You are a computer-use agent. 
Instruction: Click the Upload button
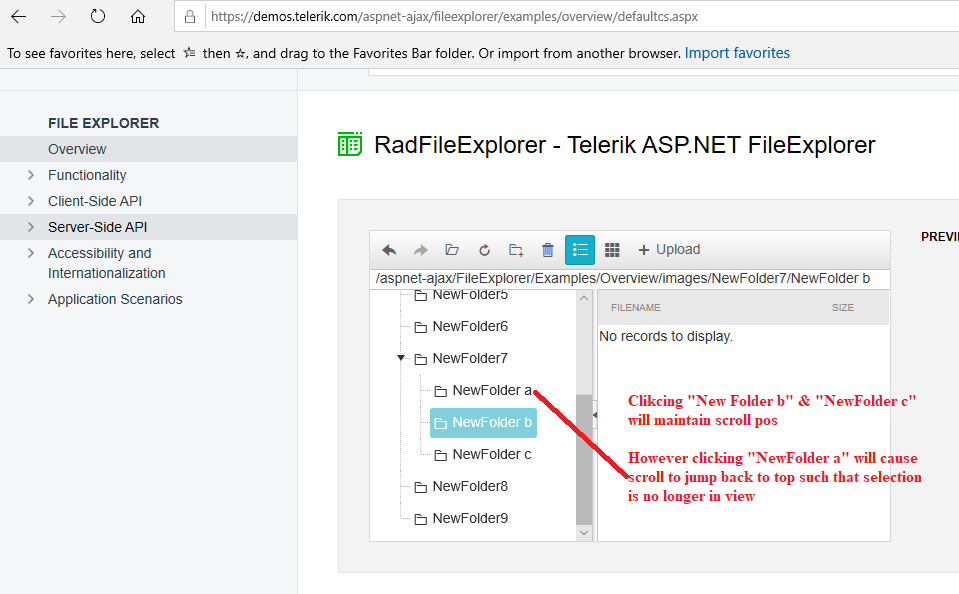[669, 250]
